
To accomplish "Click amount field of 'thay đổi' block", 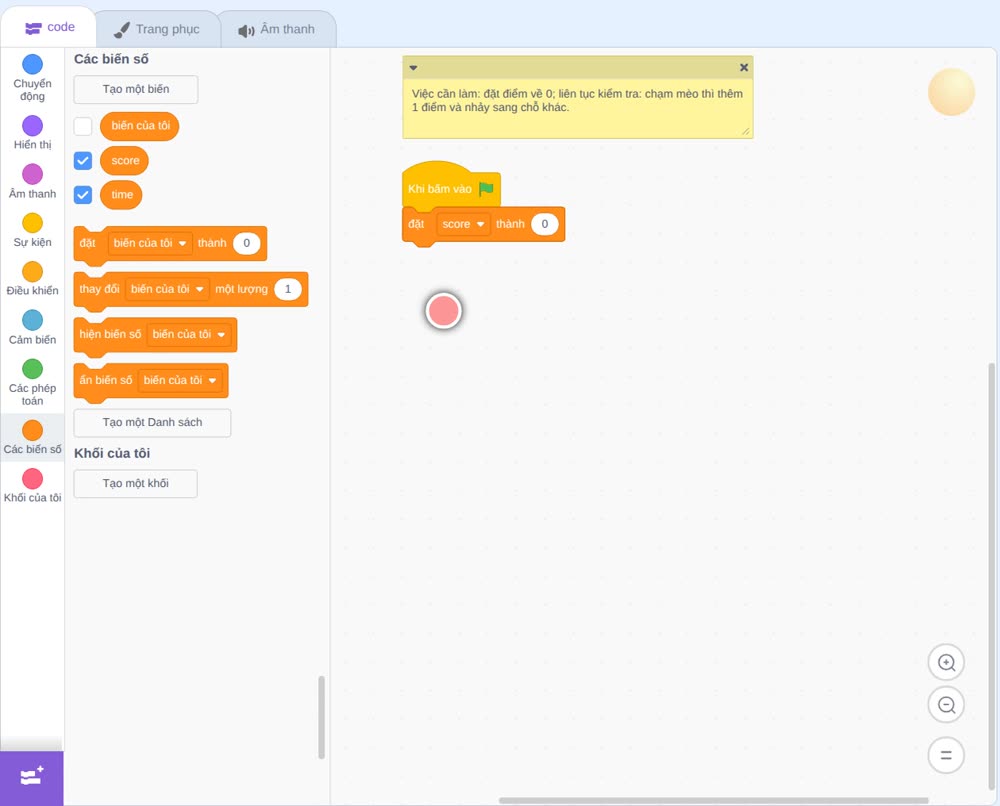I will (x=288, y=289).
